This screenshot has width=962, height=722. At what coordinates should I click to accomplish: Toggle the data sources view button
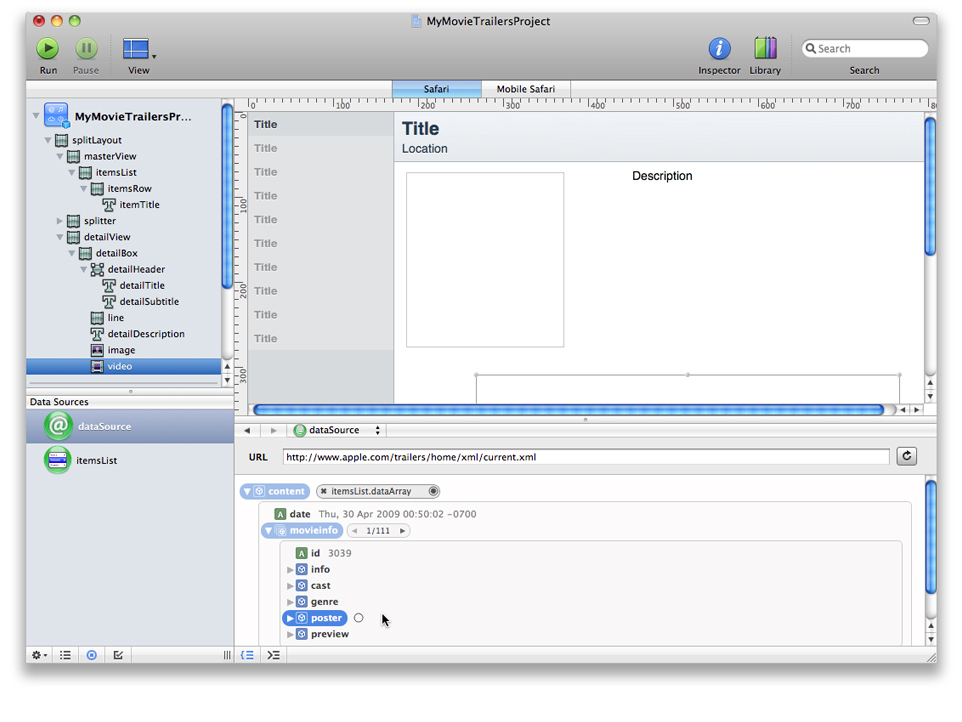pos(92,655)
